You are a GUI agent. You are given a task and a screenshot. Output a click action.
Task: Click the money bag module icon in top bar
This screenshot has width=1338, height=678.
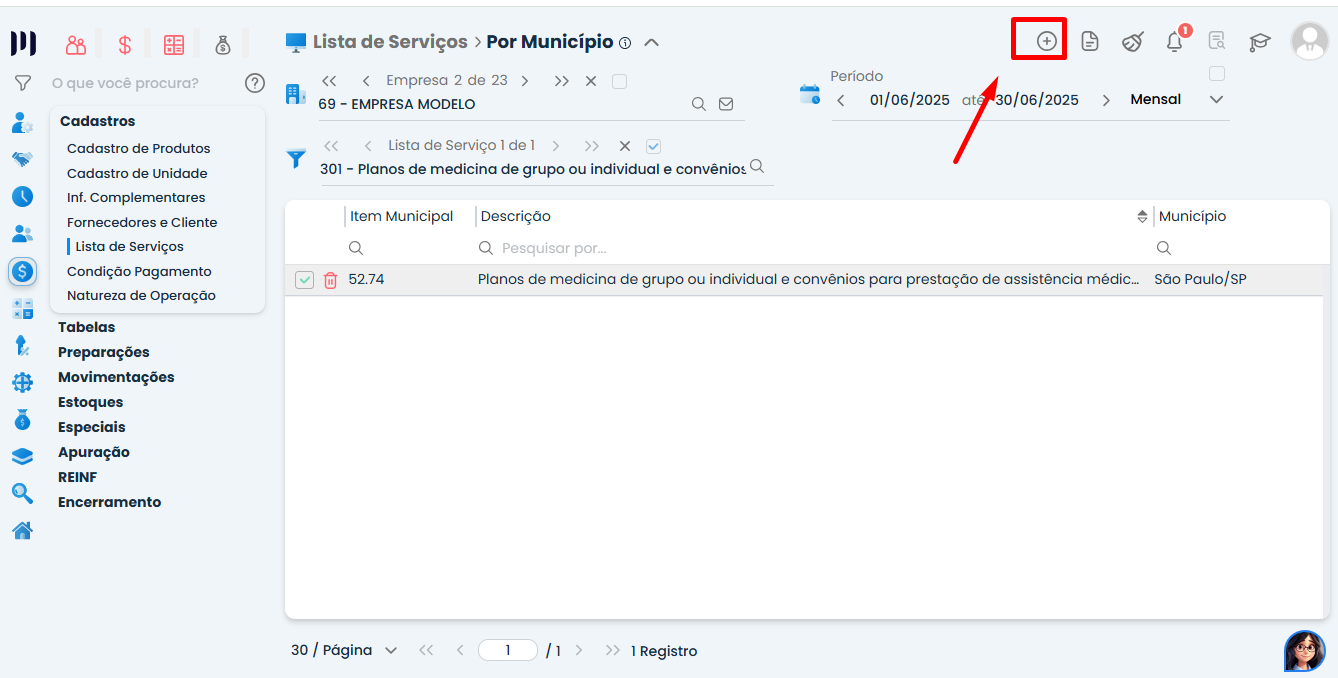coord(223,44)
